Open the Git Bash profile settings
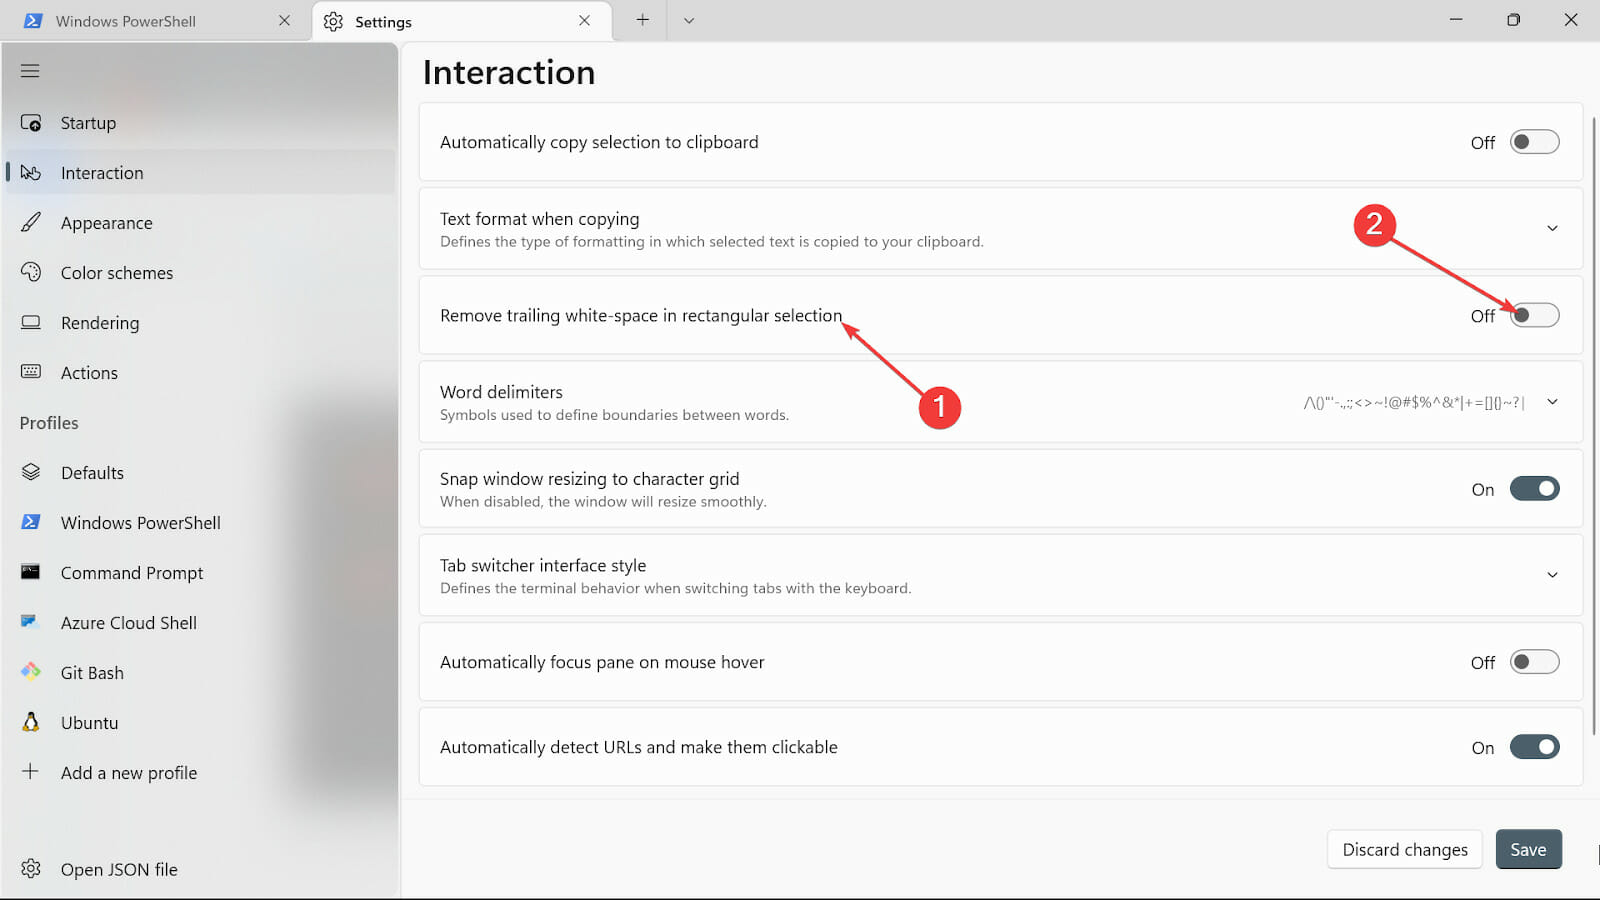The width and height of the screenshot is (1600, 900). pos(200,673)
